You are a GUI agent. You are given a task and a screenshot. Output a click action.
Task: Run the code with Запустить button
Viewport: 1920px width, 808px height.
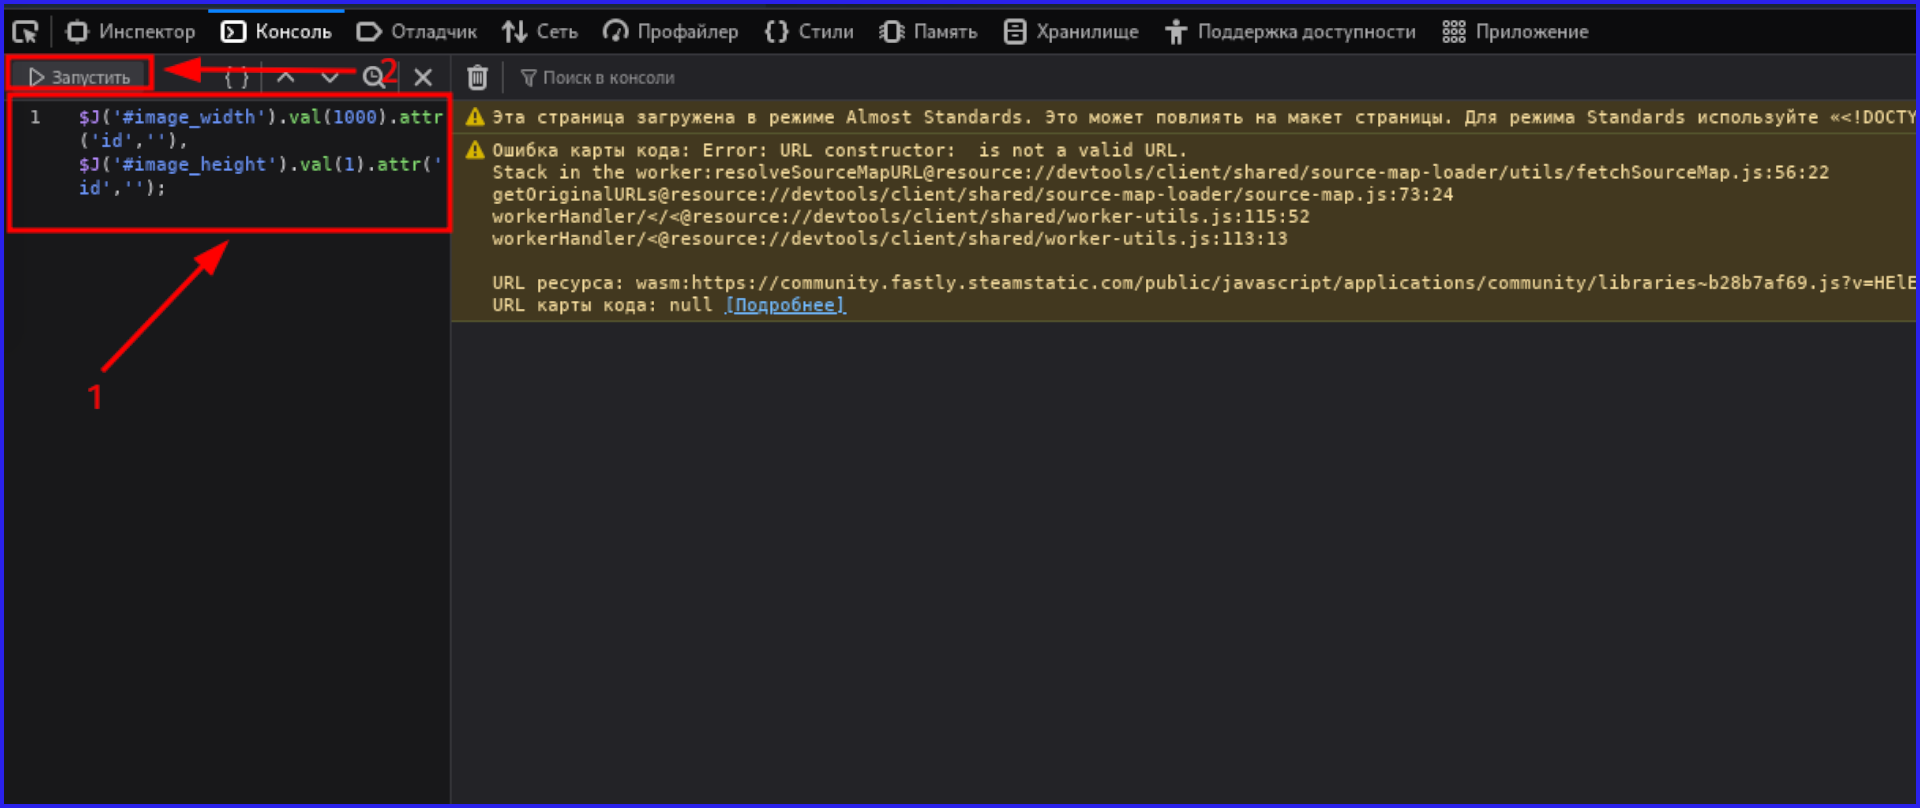click(80, 77)
